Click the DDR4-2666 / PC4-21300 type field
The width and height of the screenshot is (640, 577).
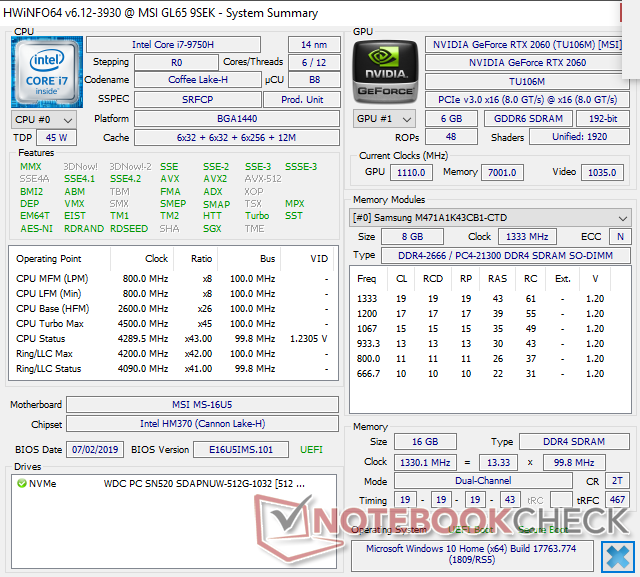[506, 255]
